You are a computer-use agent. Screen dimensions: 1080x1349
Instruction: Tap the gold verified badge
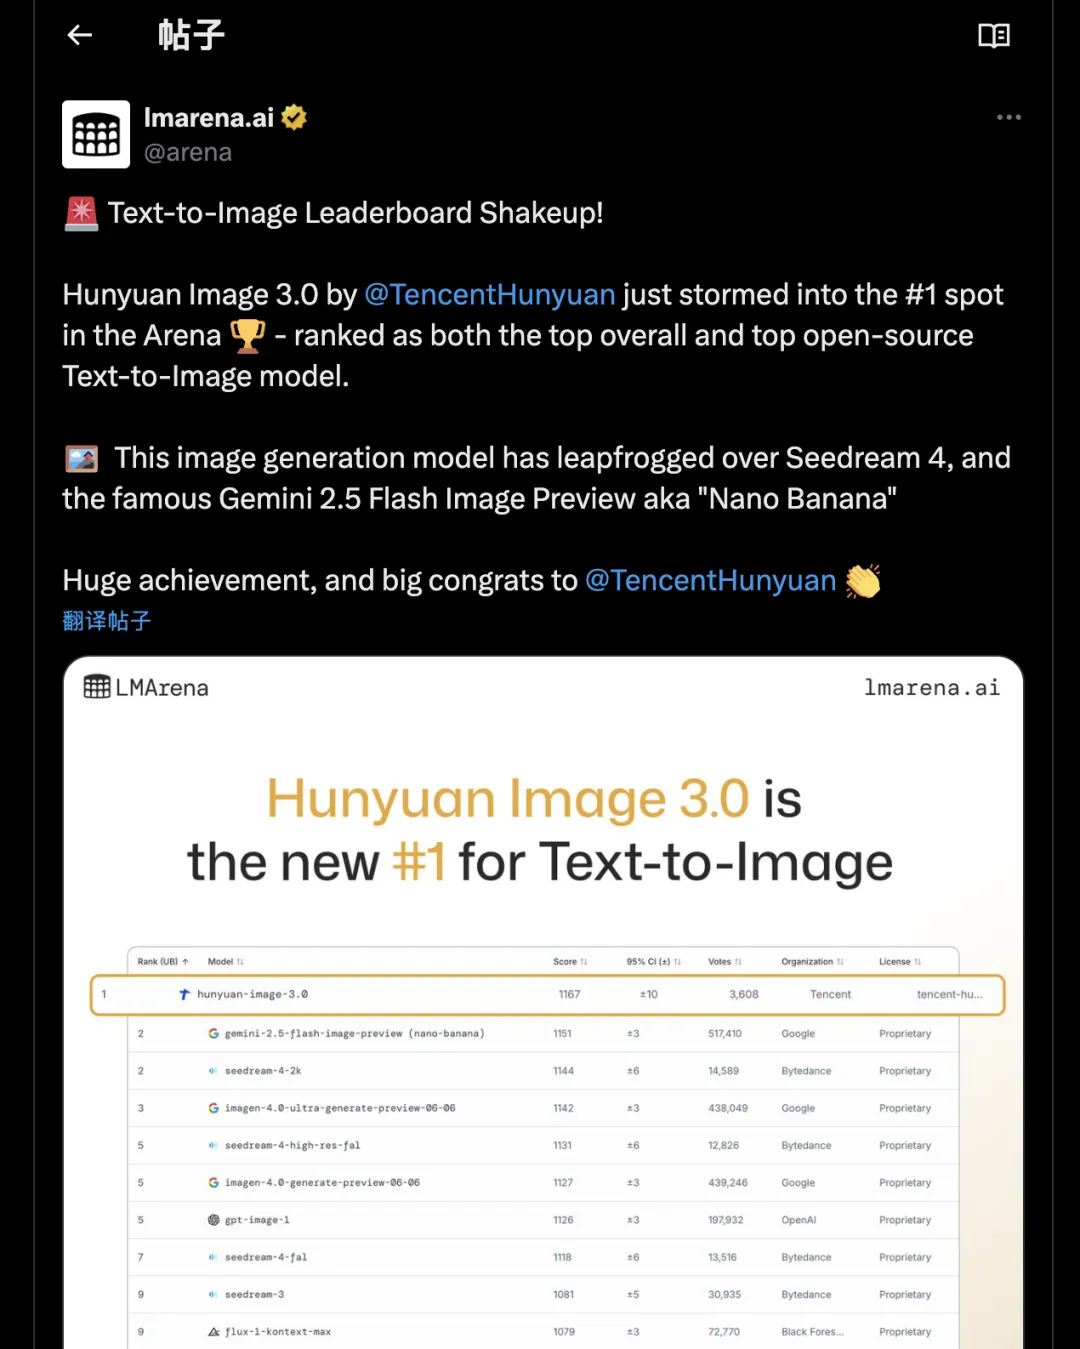tap(294, 118)
